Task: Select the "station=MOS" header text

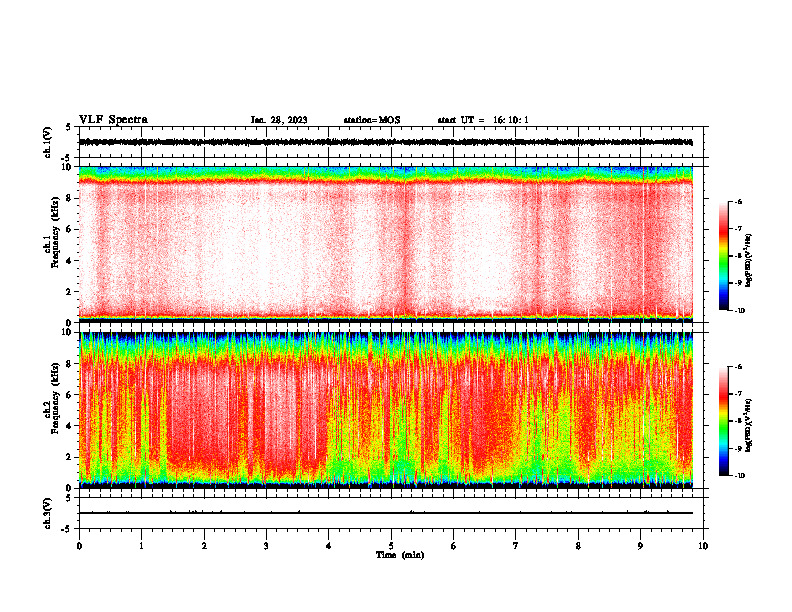Action: point(372,120)
